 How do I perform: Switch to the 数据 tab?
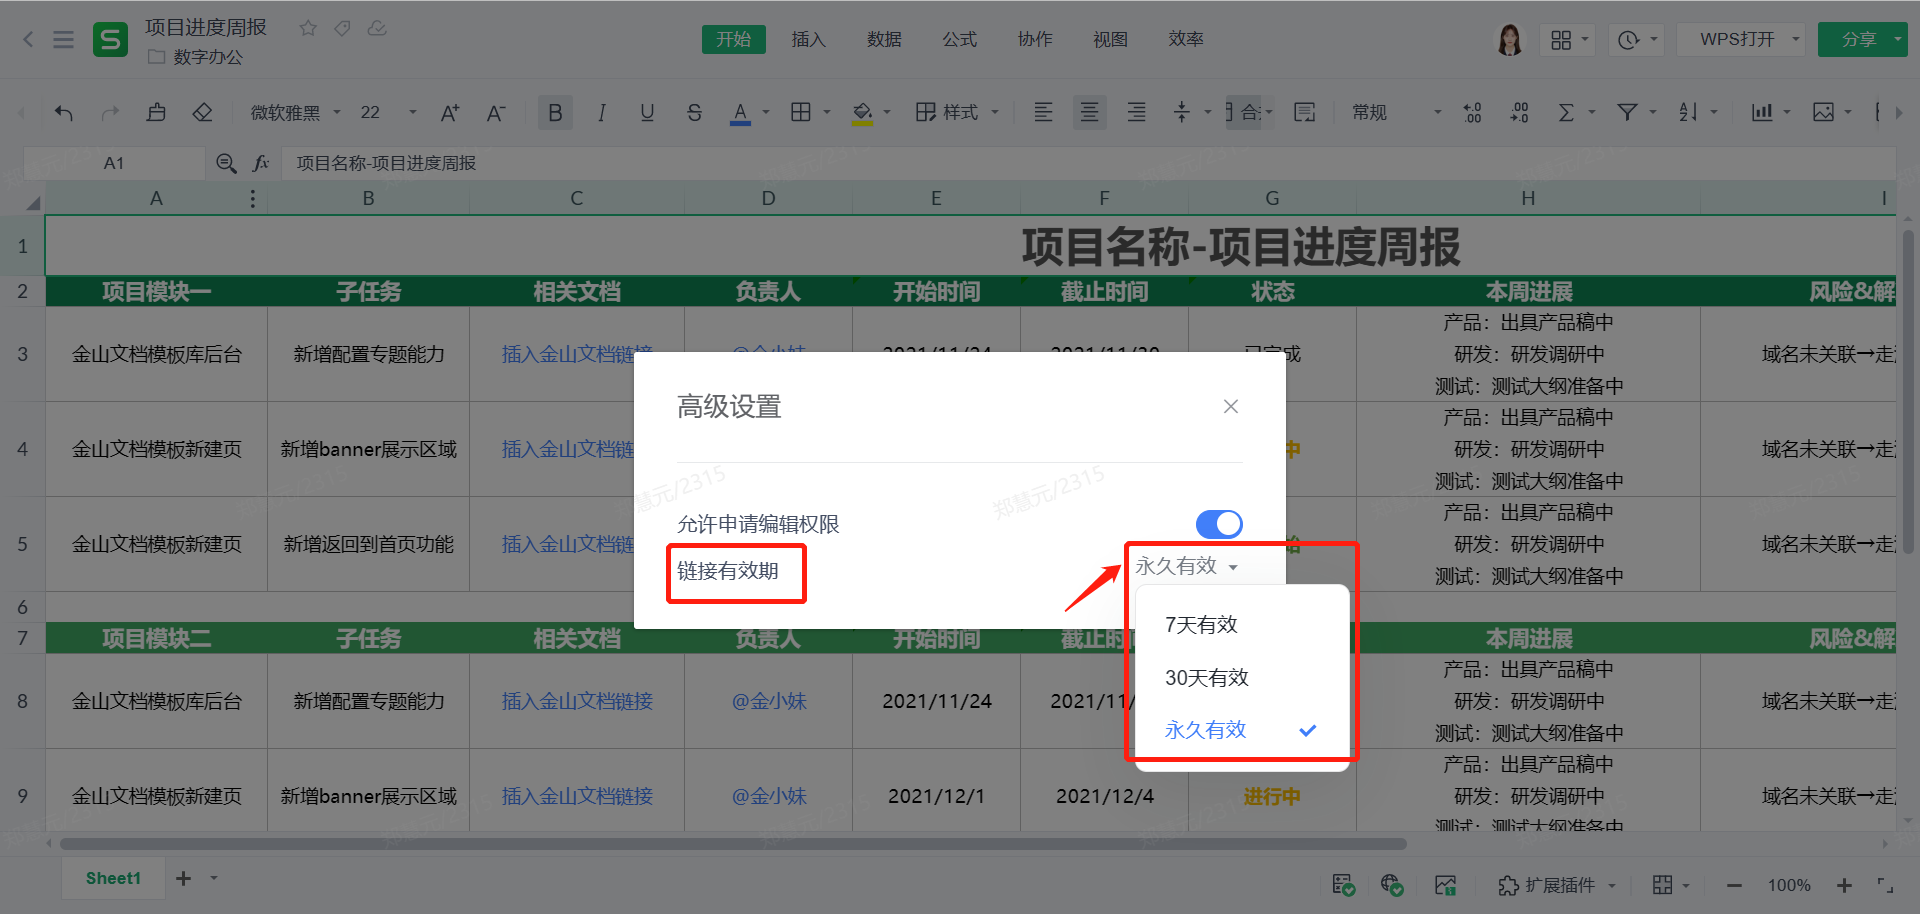pyautogui.click(x=884, y=39)
